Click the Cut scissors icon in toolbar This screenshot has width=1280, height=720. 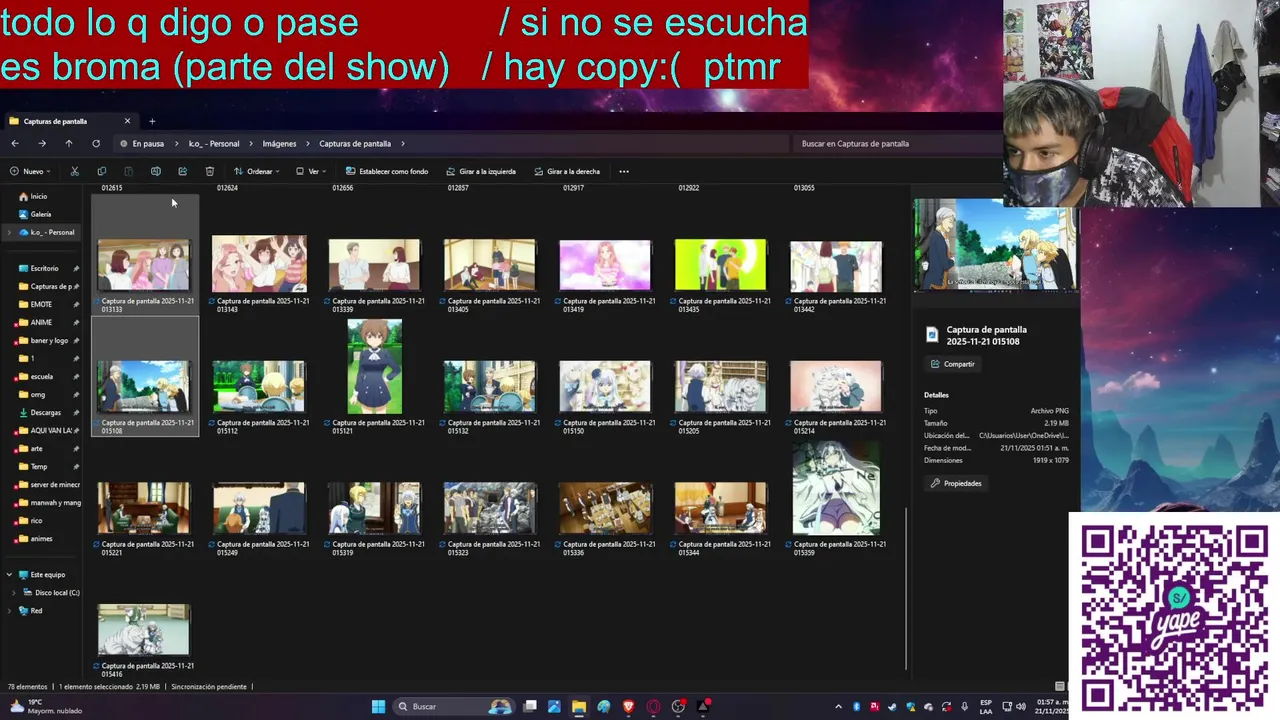click(74, 171)
